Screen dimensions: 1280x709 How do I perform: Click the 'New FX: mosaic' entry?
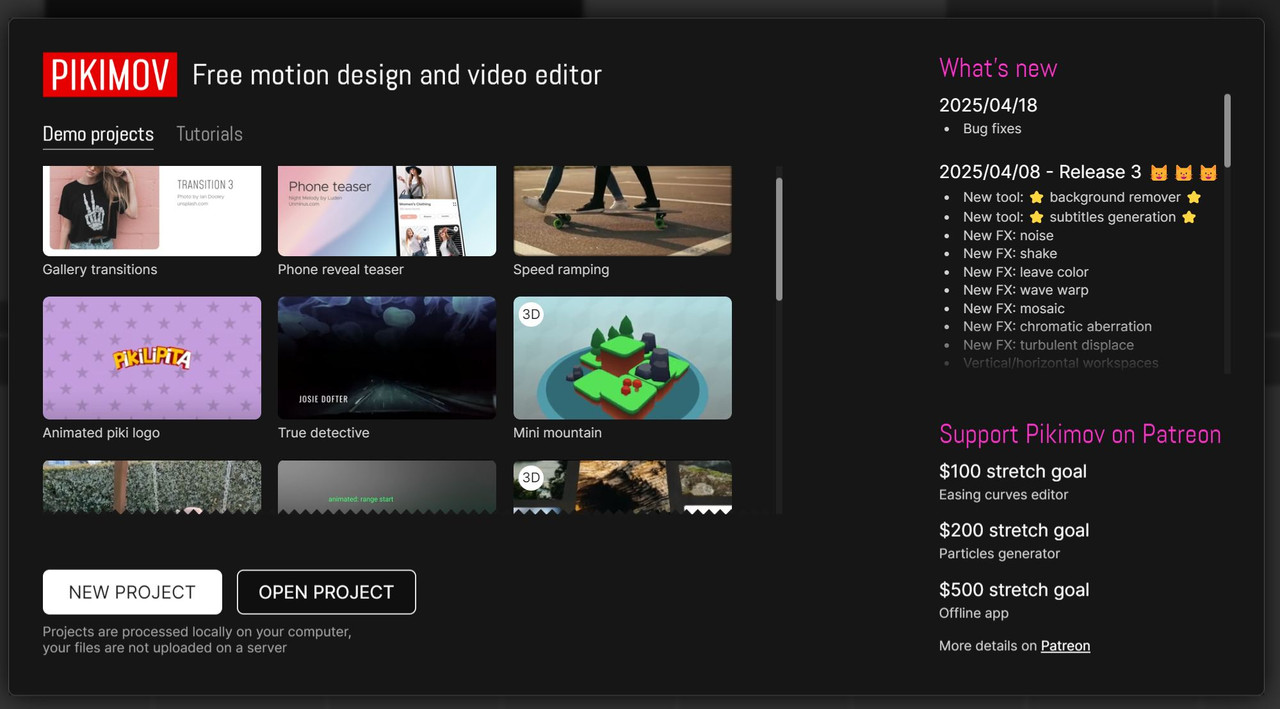pyautogui.click(x=1014, y=308)
